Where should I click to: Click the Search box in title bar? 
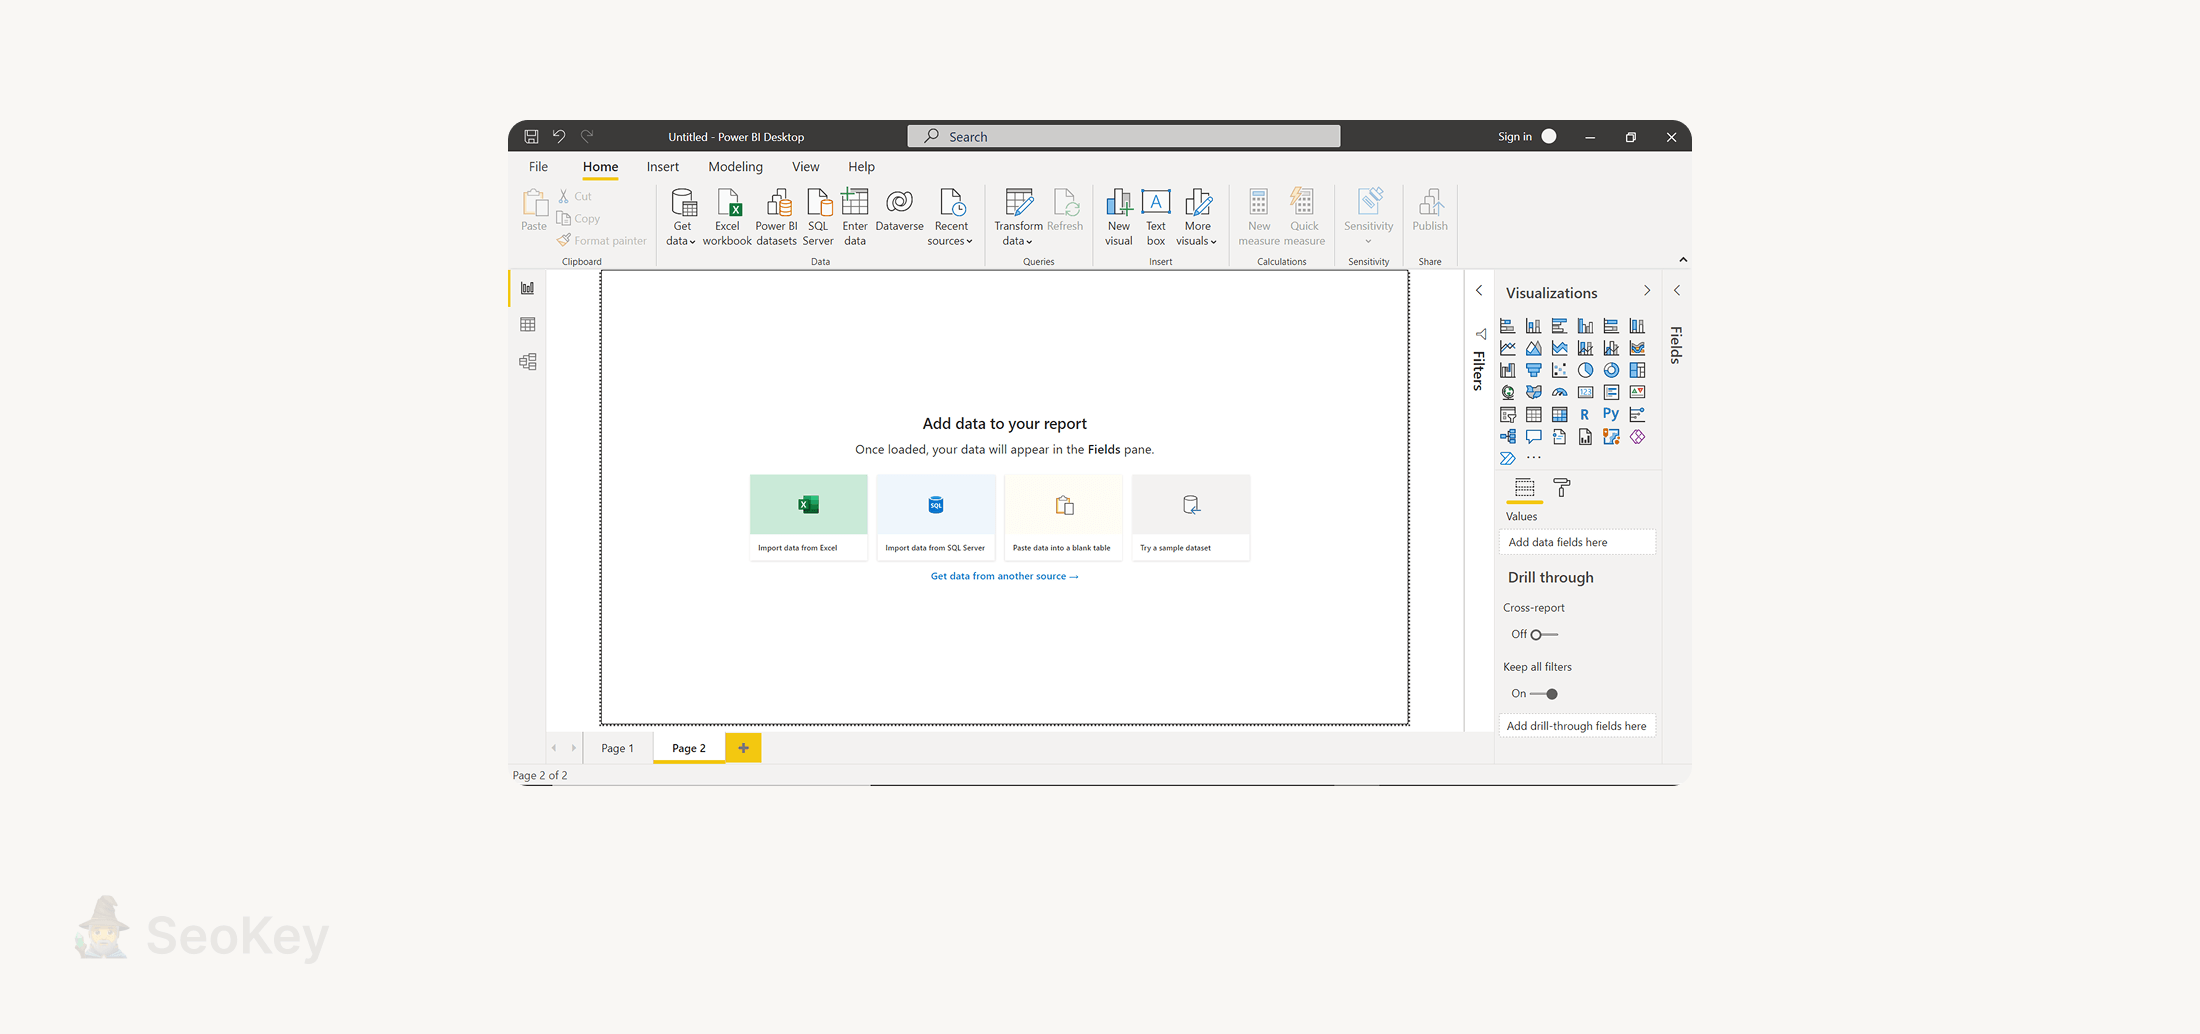pyautogui.click(x=1123, y=136)
